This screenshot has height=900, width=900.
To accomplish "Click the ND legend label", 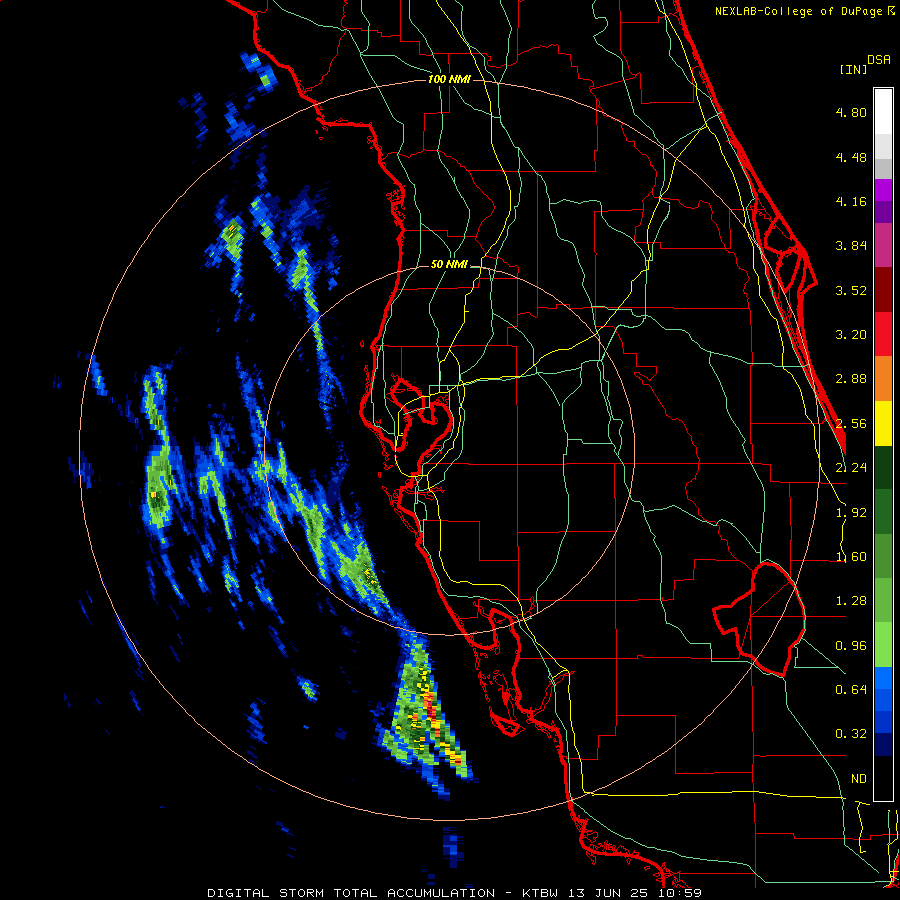I will point(859,779).
